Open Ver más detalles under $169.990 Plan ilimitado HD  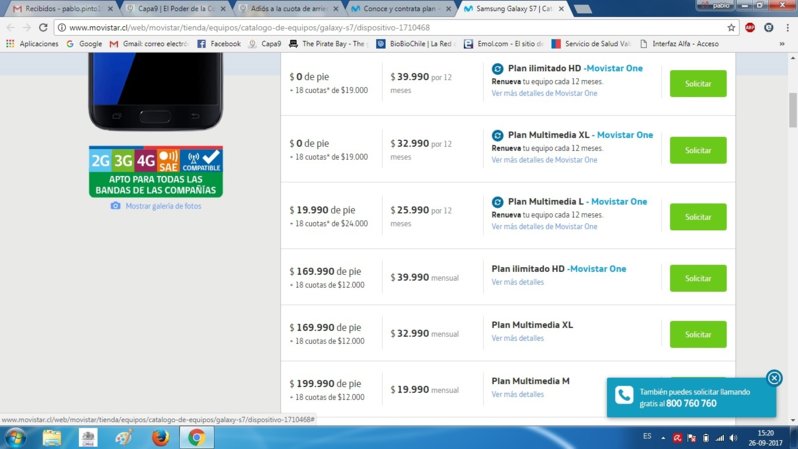tap(517, 282)
